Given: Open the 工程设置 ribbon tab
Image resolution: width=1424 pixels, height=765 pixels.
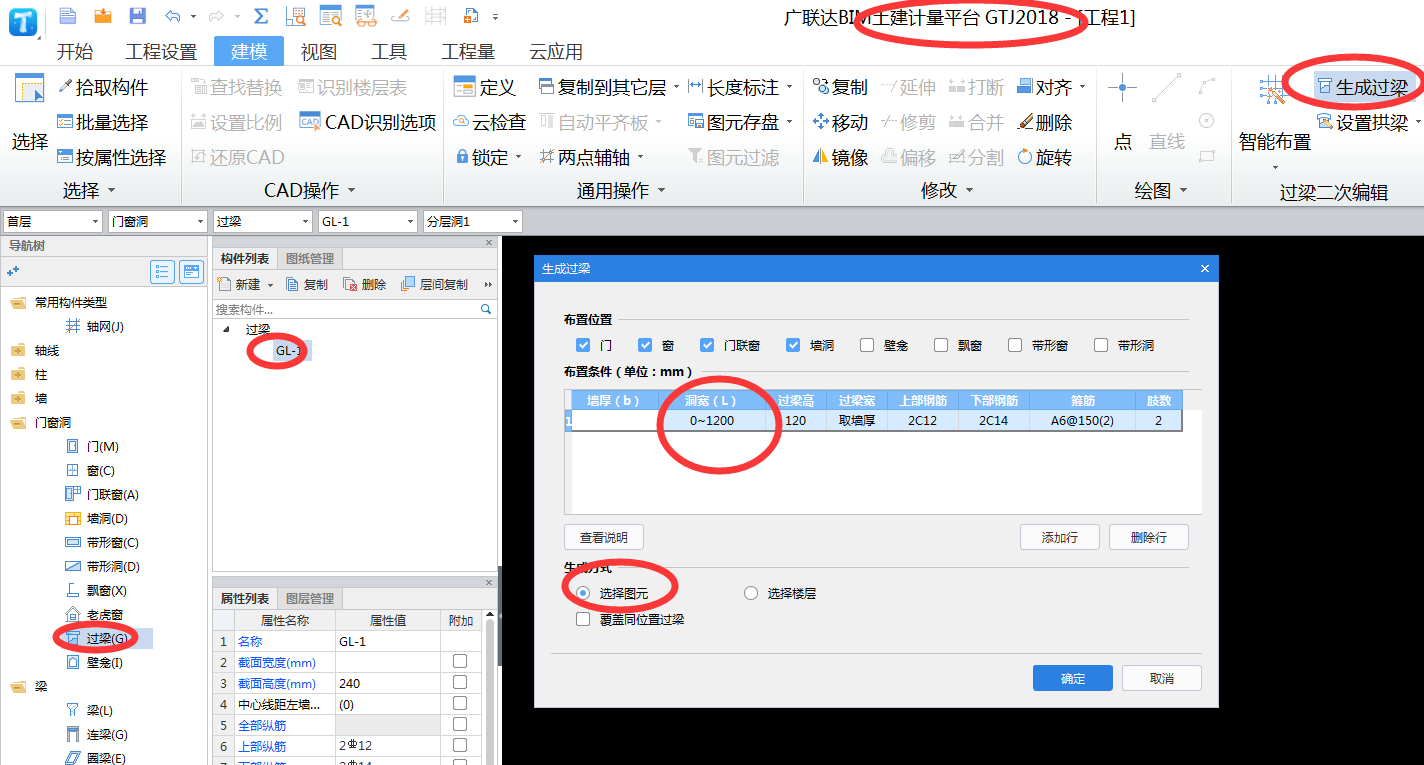Looking at the screenshot, I should [161, 52].
